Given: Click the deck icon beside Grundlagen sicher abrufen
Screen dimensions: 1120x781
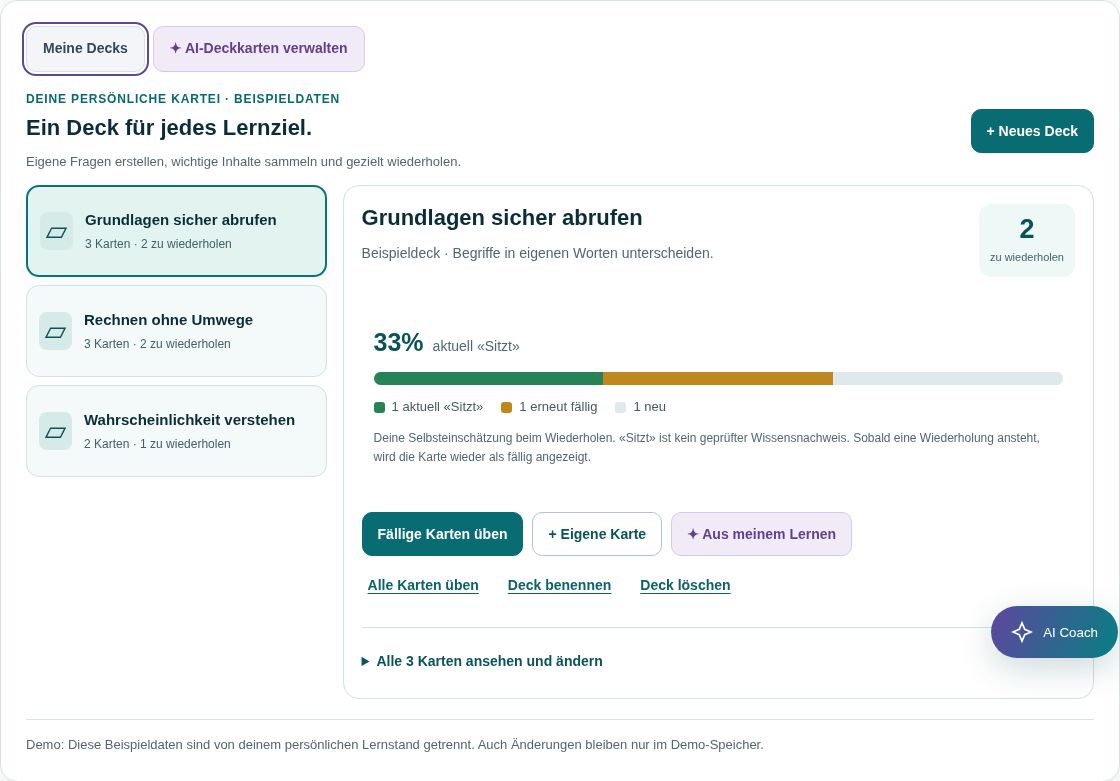Looking at the screenshot, I should tap(56, 232).
